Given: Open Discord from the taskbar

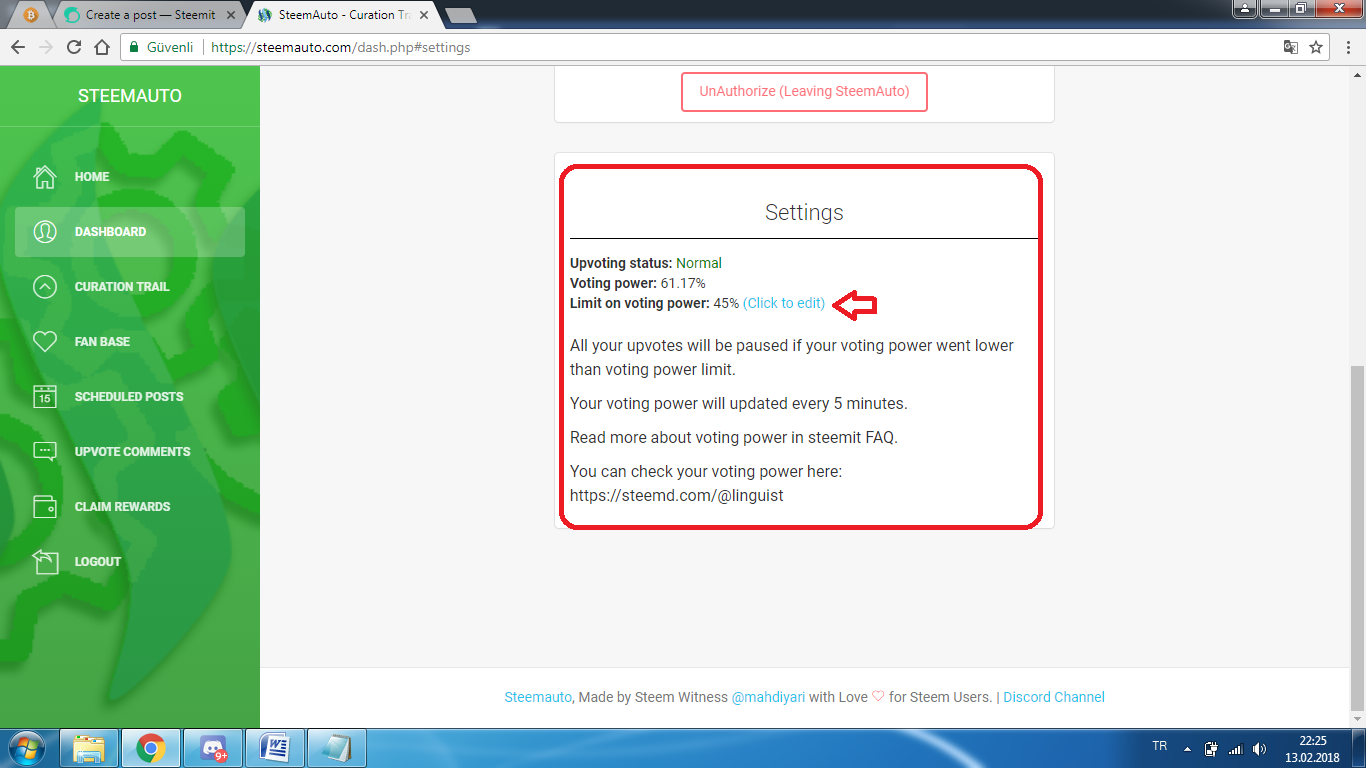Looking at the screenshot, I should (213, 748).
